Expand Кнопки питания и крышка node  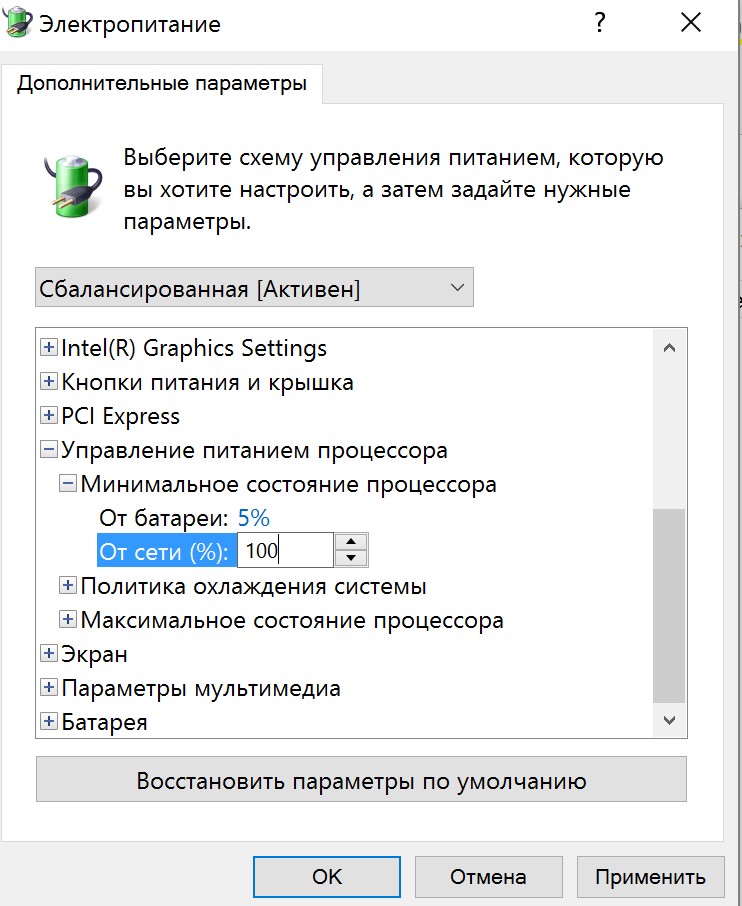point(49,381)
